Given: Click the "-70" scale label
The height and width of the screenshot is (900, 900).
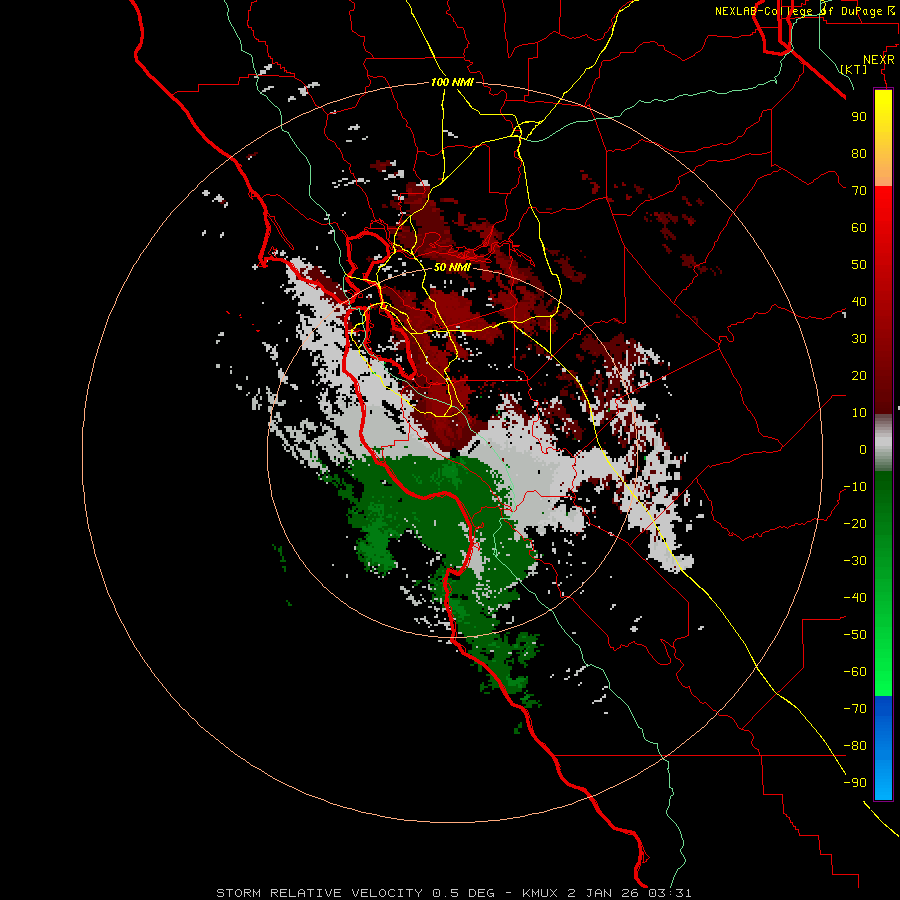Looking at the screenshot, I should (x=855, y=709).
